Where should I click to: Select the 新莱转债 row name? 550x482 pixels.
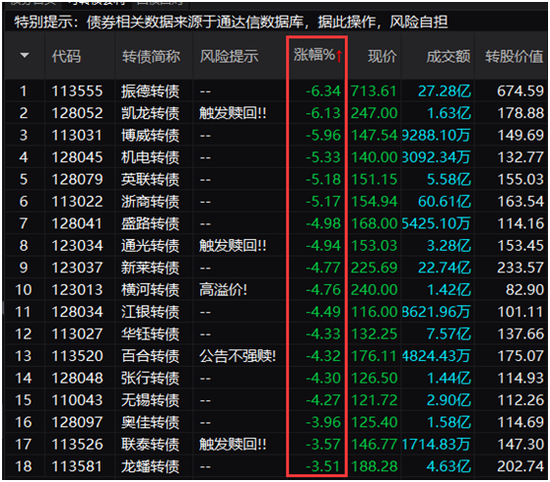[150, 268]
